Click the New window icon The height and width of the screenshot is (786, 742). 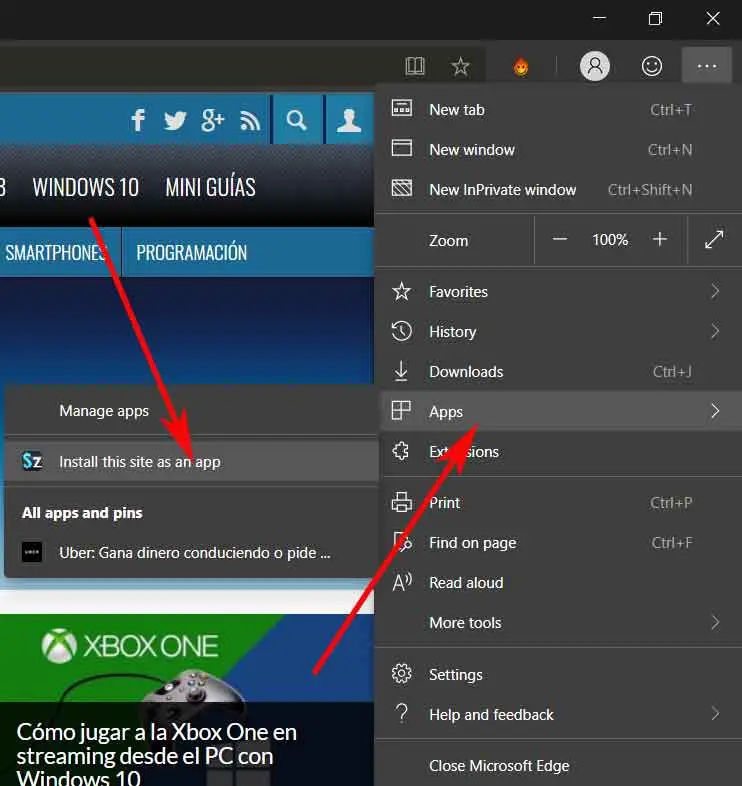[402, 148]
